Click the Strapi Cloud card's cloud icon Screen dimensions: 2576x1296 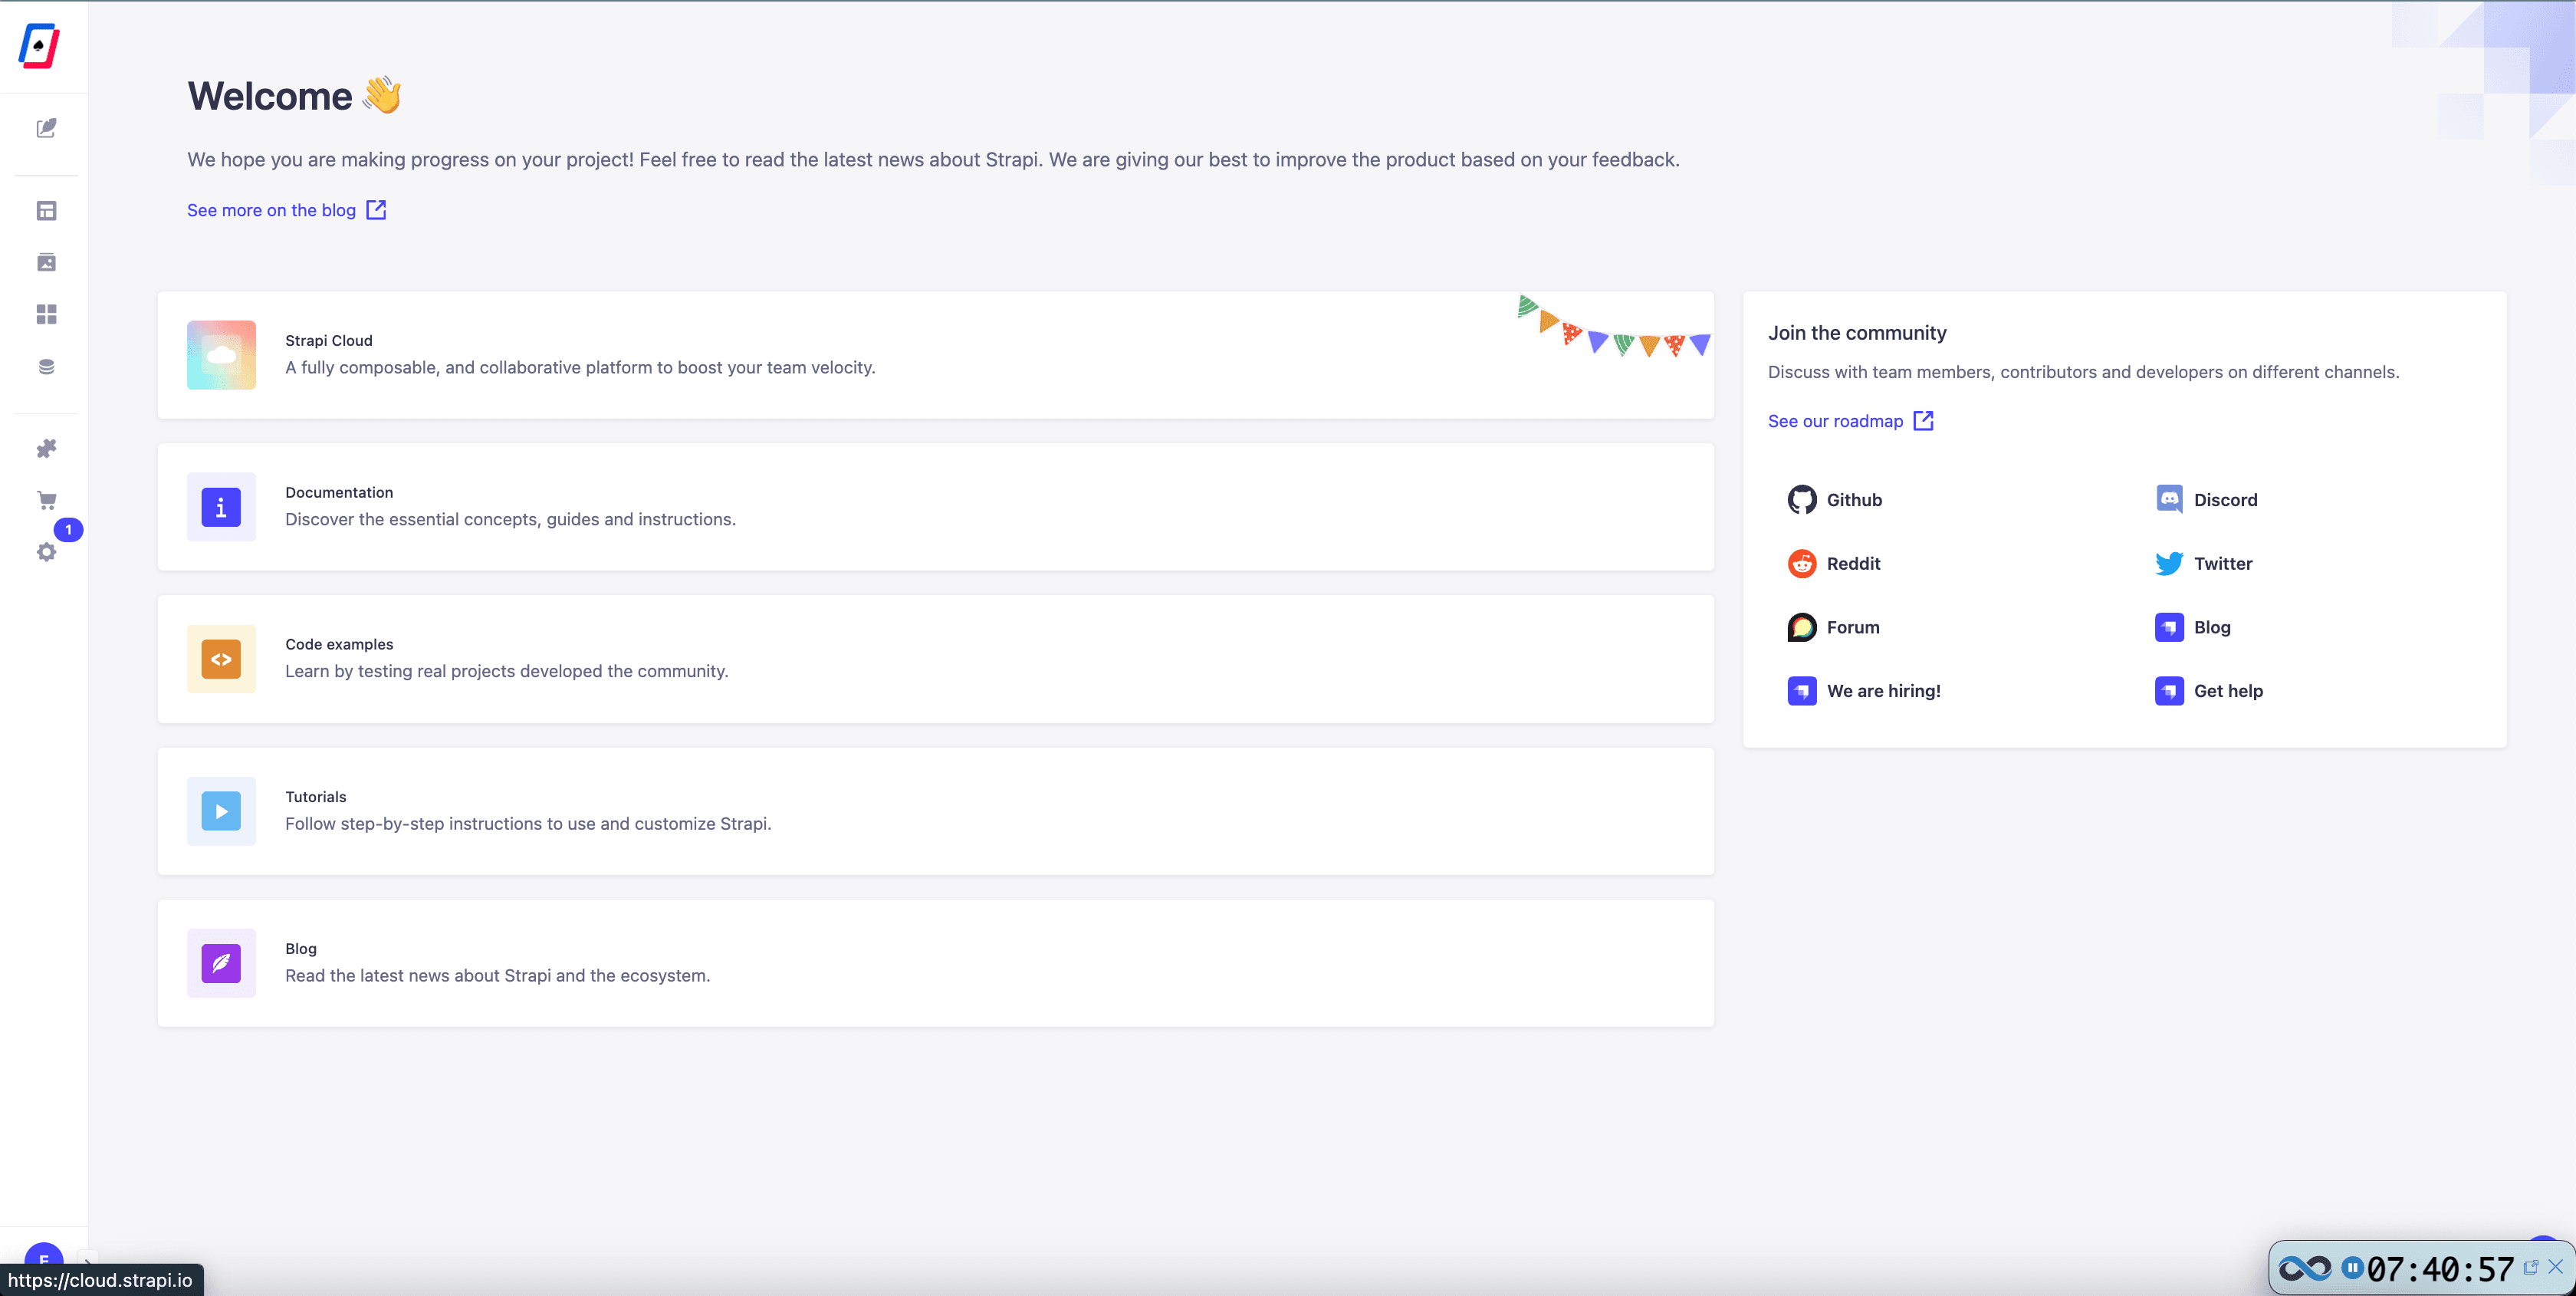click(x=221, y=355)
